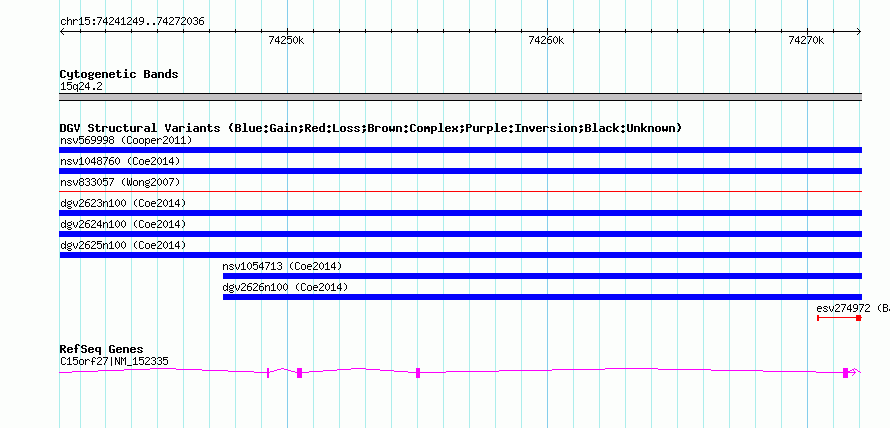Viewport: 890px width, 428px height.
Task: Click the dgv2624n100 blue variant bar
Action: [460, 234]
